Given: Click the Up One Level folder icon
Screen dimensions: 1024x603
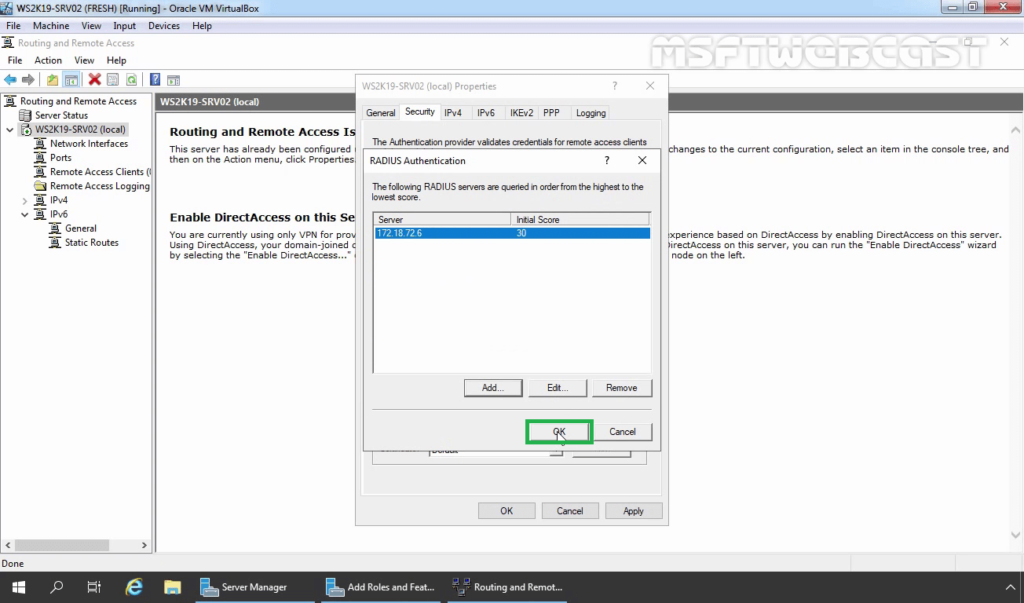Looking at the screenshot, I should (x=52, y=80).
